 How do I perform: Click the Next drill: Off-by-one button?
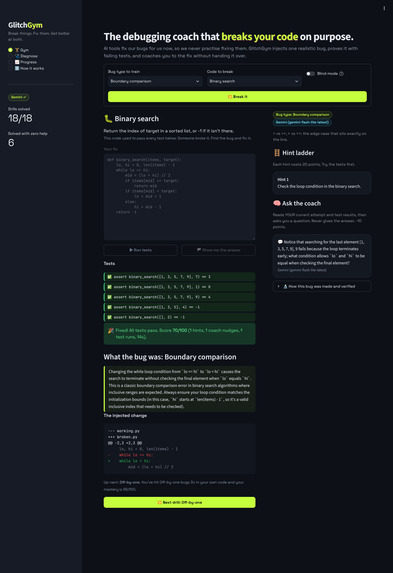[179, 502]
